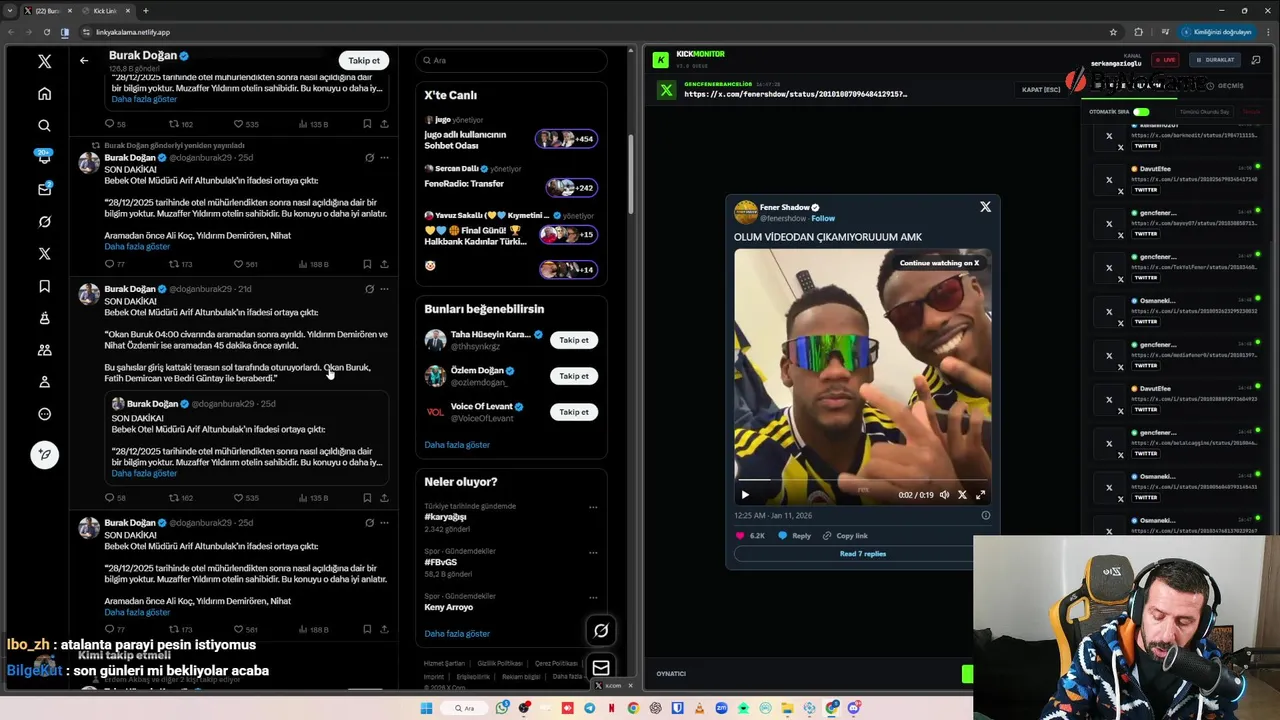Switch to the (22) Burak X browser tab

pyautogui.click(x=46, y=10)
